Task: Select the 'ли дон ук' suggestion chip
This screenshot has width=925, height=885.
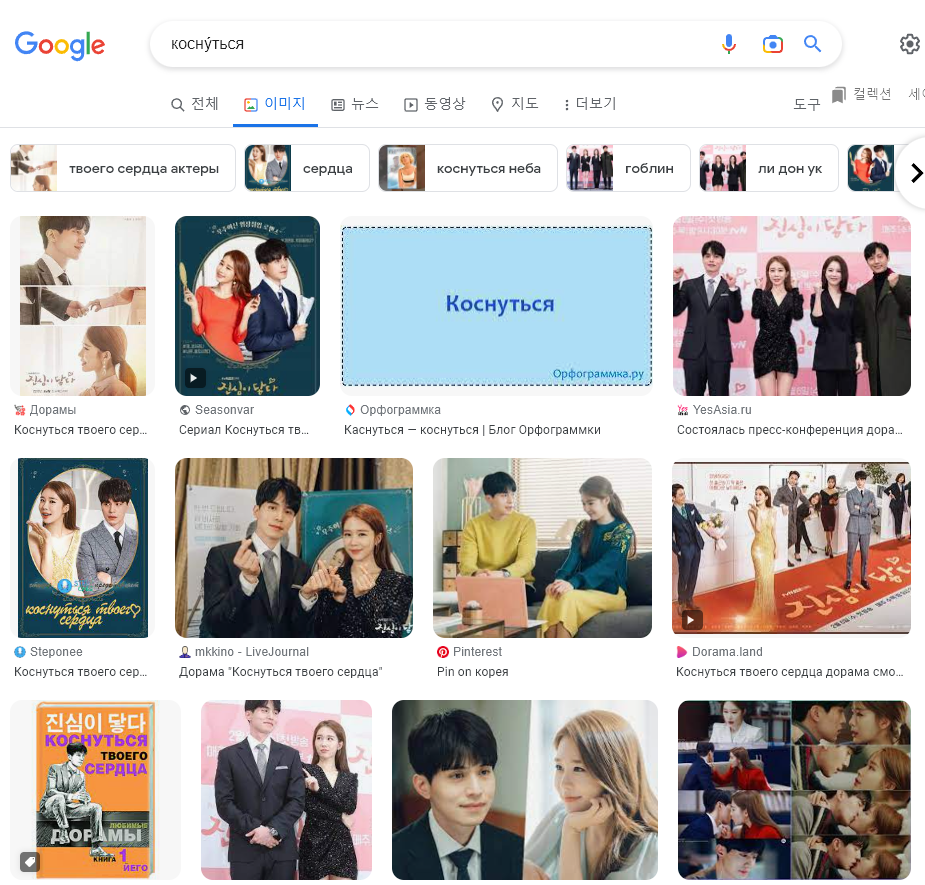Action: click(769, 168)
